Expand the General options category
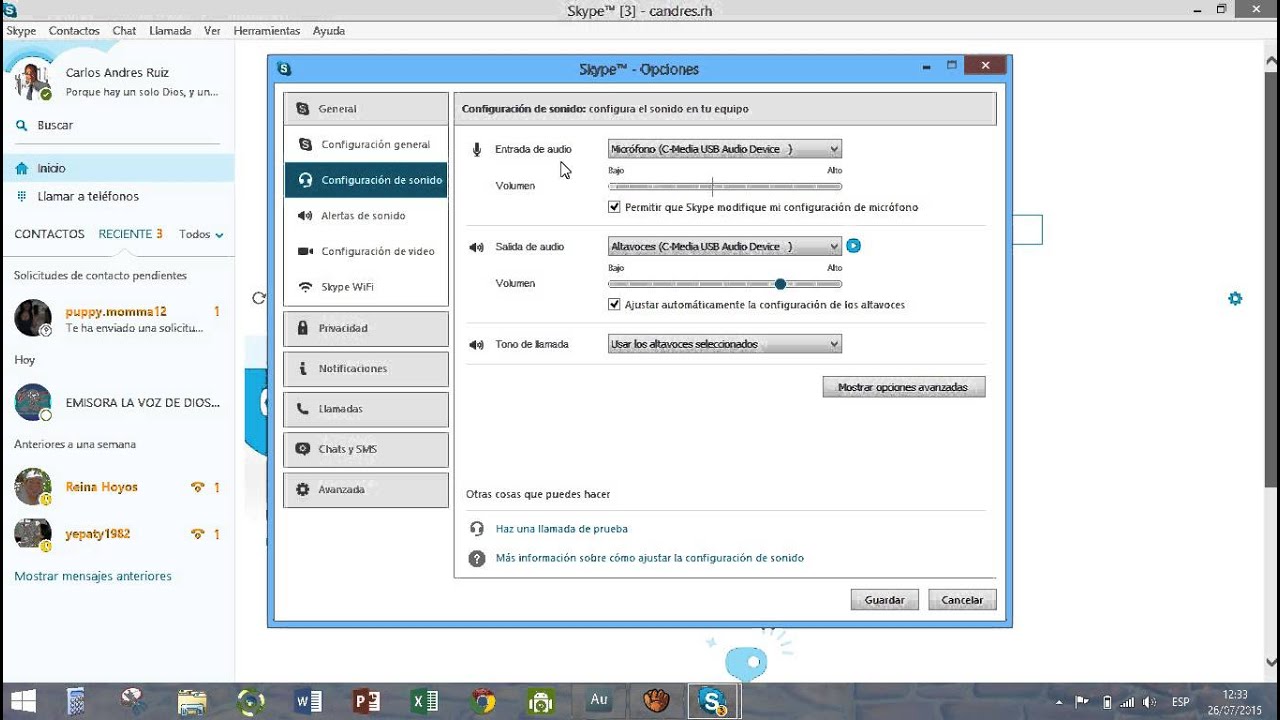Screen dimensions: 1280x720 (x=366, y=109)
